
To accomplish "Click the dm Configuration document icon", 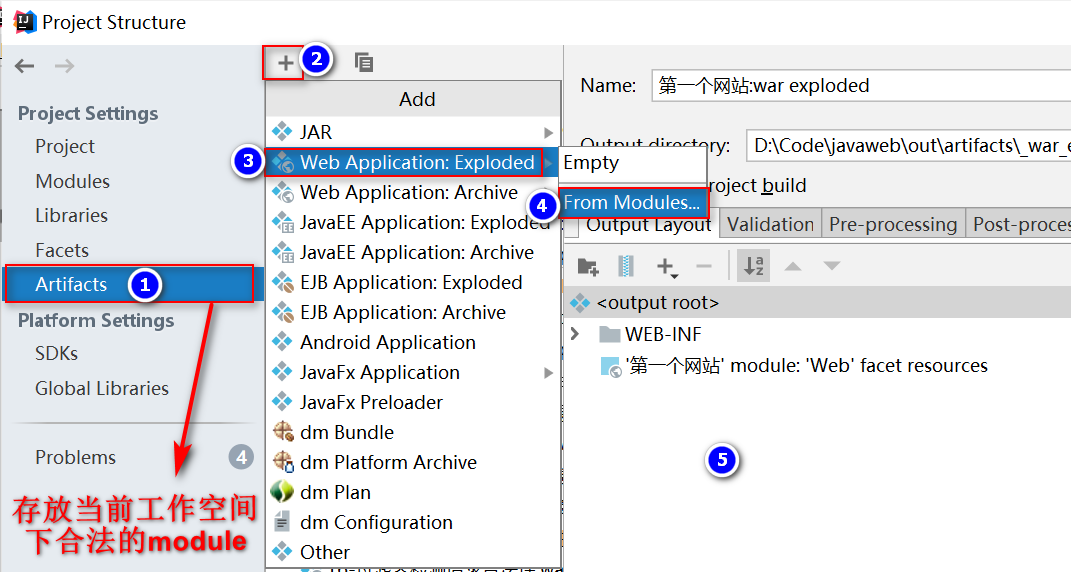I will pyautogui.click(x=281, y=522).
